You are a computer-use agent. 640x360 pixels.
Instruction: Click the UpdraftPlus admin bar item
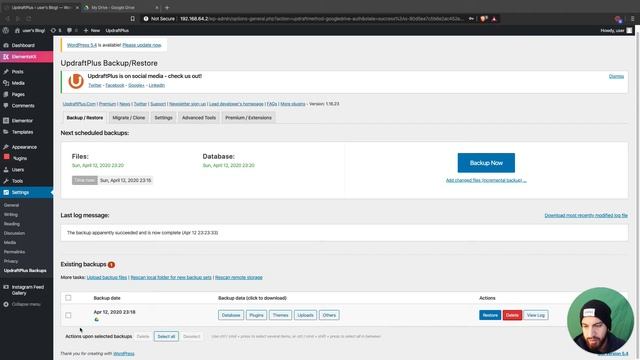(117, 30)
